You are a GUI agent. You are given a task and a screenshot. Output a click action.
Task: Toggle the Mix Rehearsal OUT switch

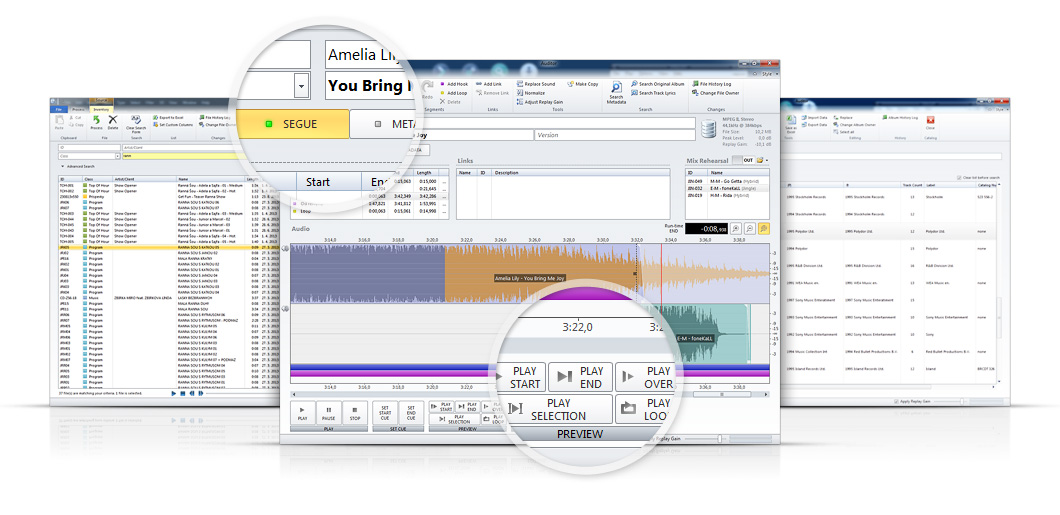(x=743, y=160)
